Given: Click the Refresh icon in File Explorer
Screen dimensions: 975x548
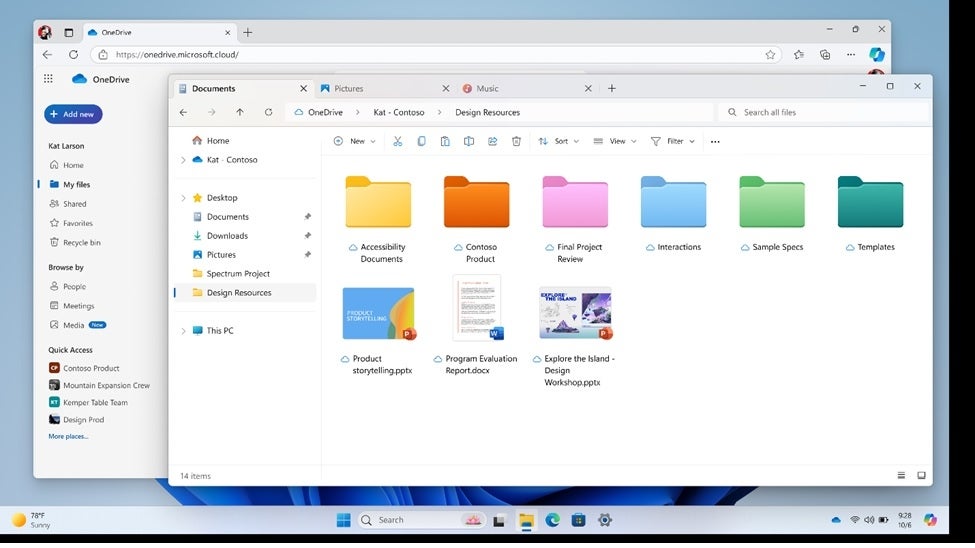Looking at the screenshot, I should 268,113.
